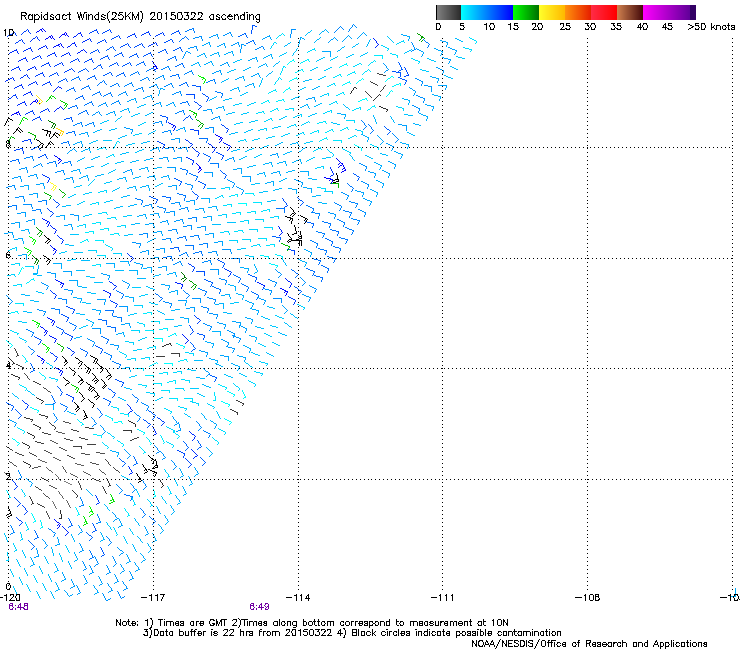Click the 'NOAA/NESDIS/Office of Research and Applications' credit

[589, 644]
